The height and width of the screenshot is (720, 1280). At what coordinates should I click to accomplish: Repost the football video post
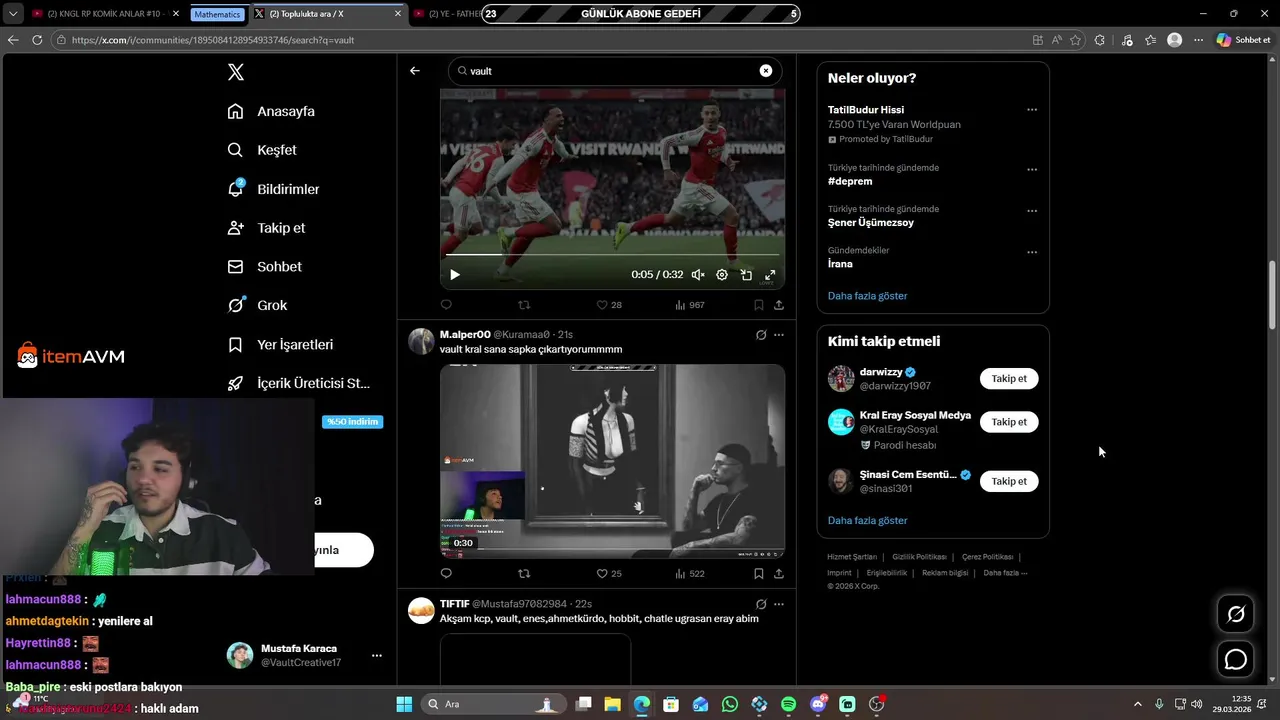[524, 305]
